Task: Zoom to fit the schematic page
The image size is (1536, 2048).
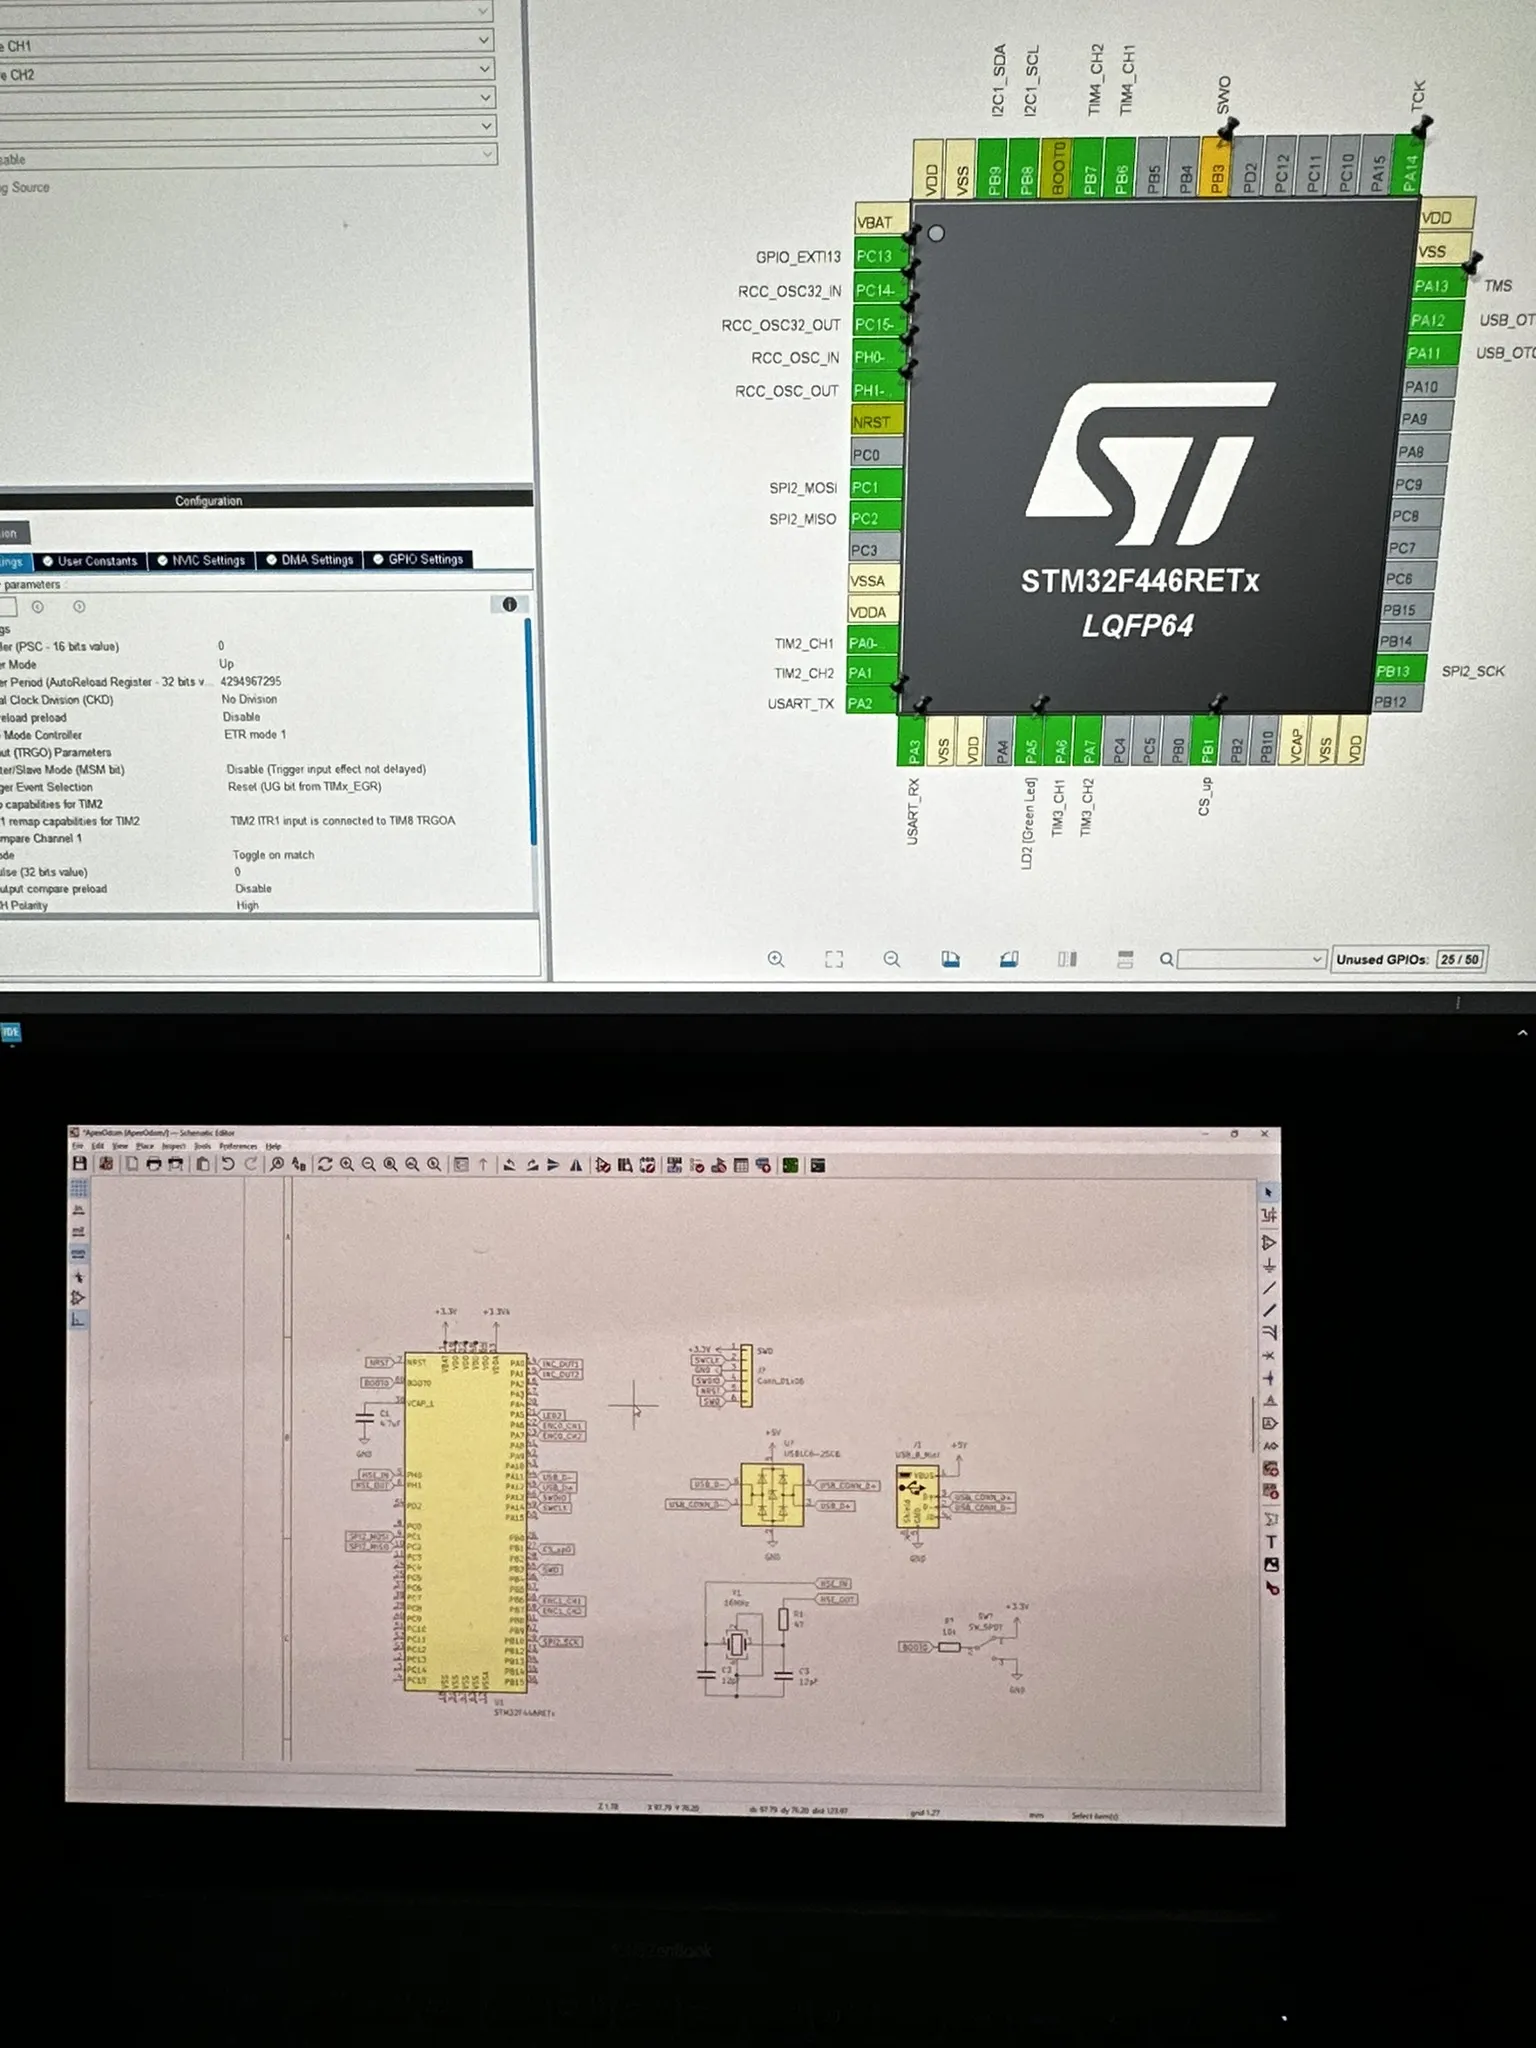Action: (390, 1164)
